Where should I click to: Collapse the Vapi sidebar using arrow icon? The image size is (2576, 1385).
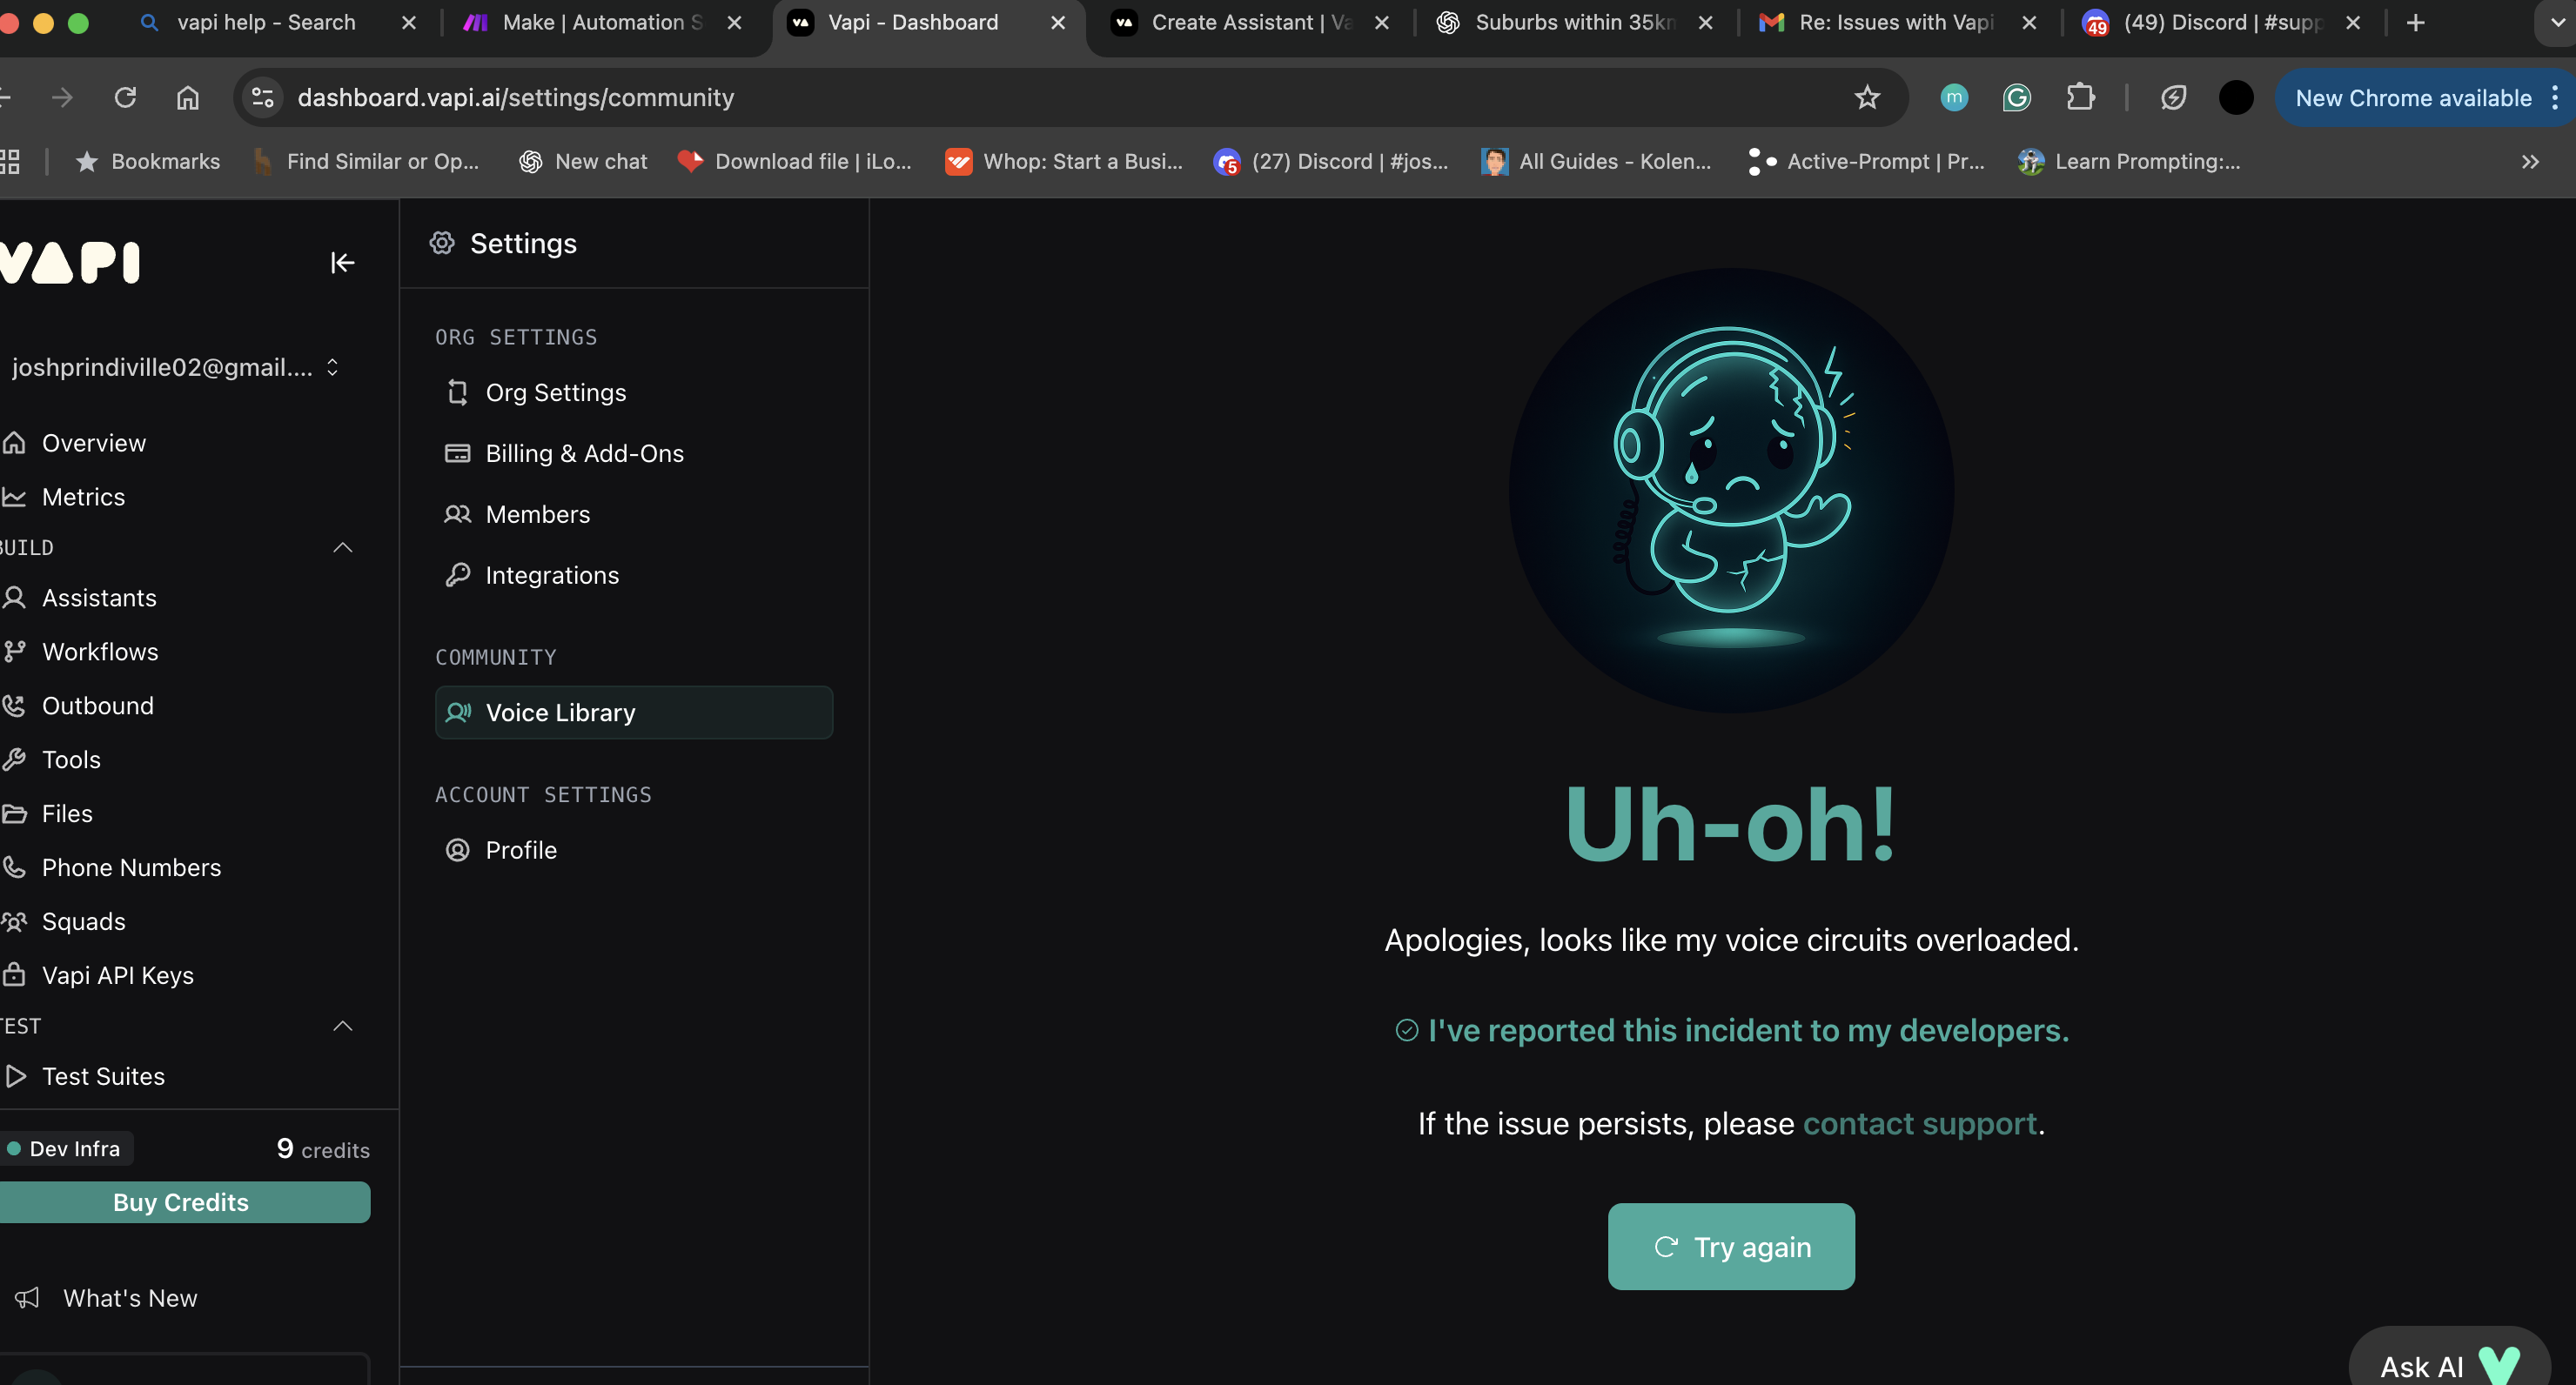pyautogui.click(x=342, y=262)
